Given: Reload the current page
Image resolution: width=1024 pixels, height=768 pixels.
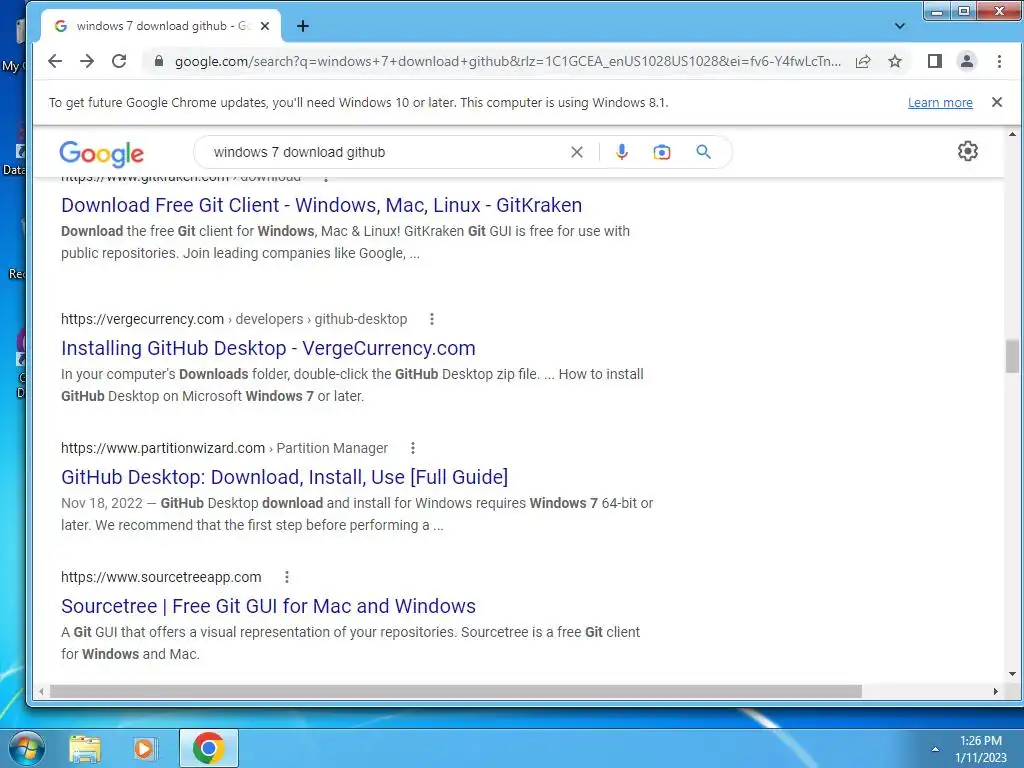Looking at the screenshot, I should click(x=119, y=61).
